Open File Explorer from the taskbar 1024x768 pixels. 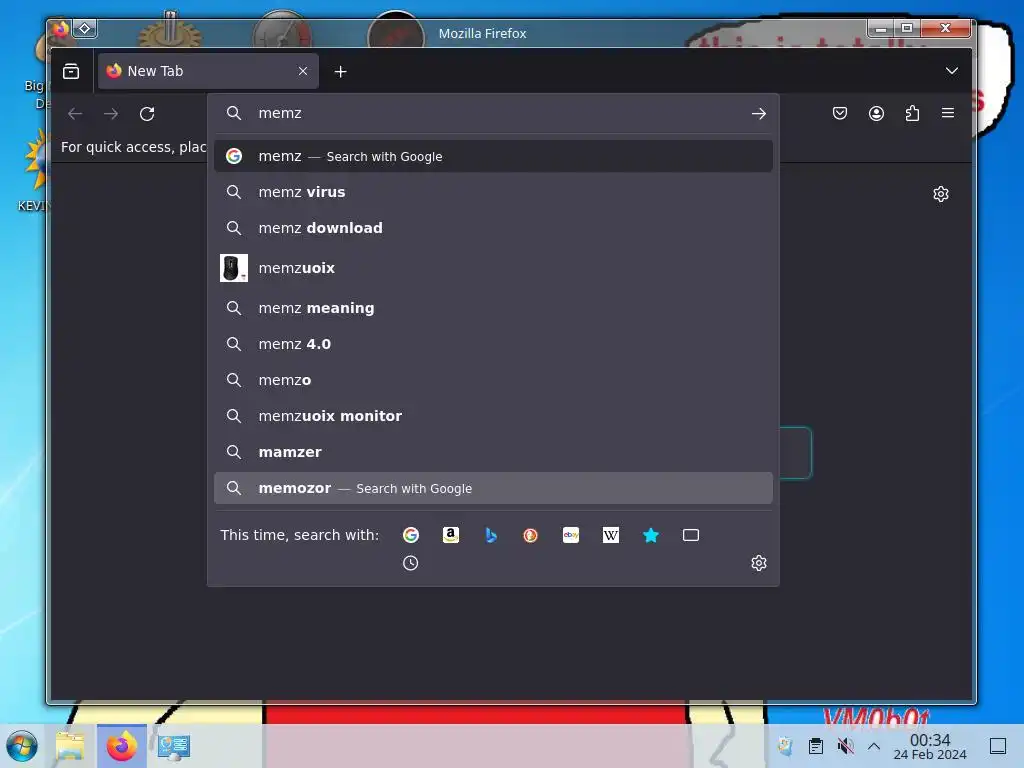tap(71, 746)
